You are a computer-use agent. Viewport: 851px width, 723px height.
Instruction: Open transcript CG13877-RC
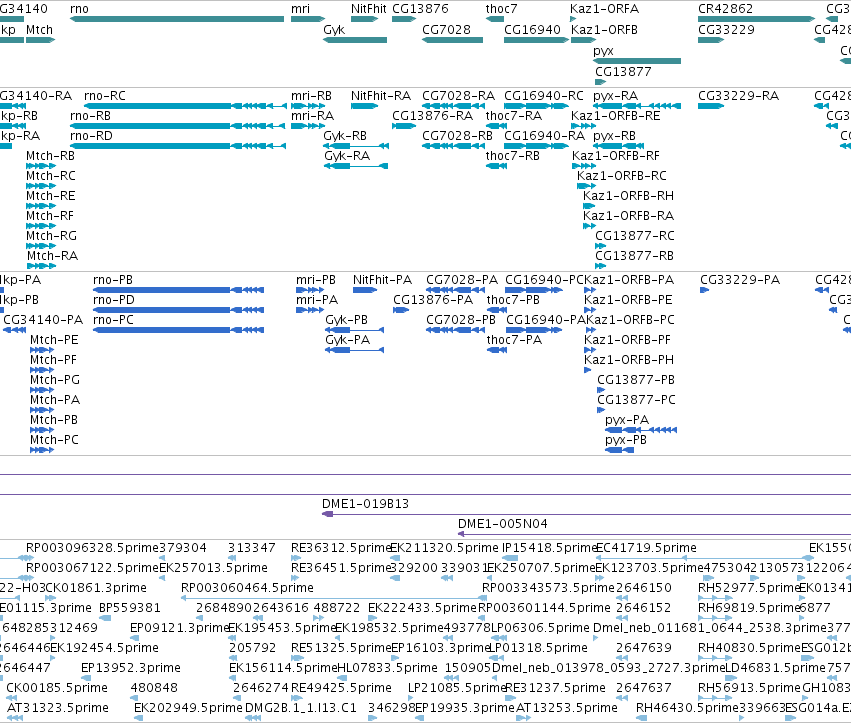click(634, 236)
